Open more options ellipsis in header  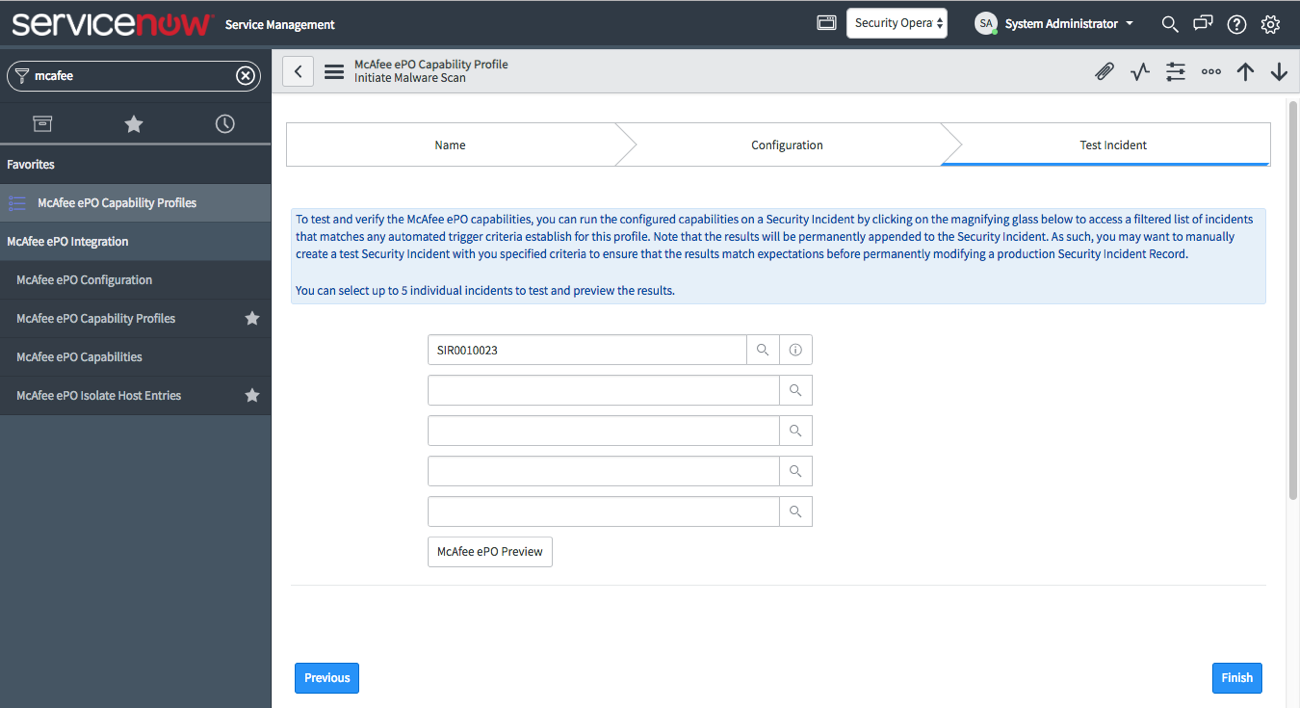point(1211,72)
